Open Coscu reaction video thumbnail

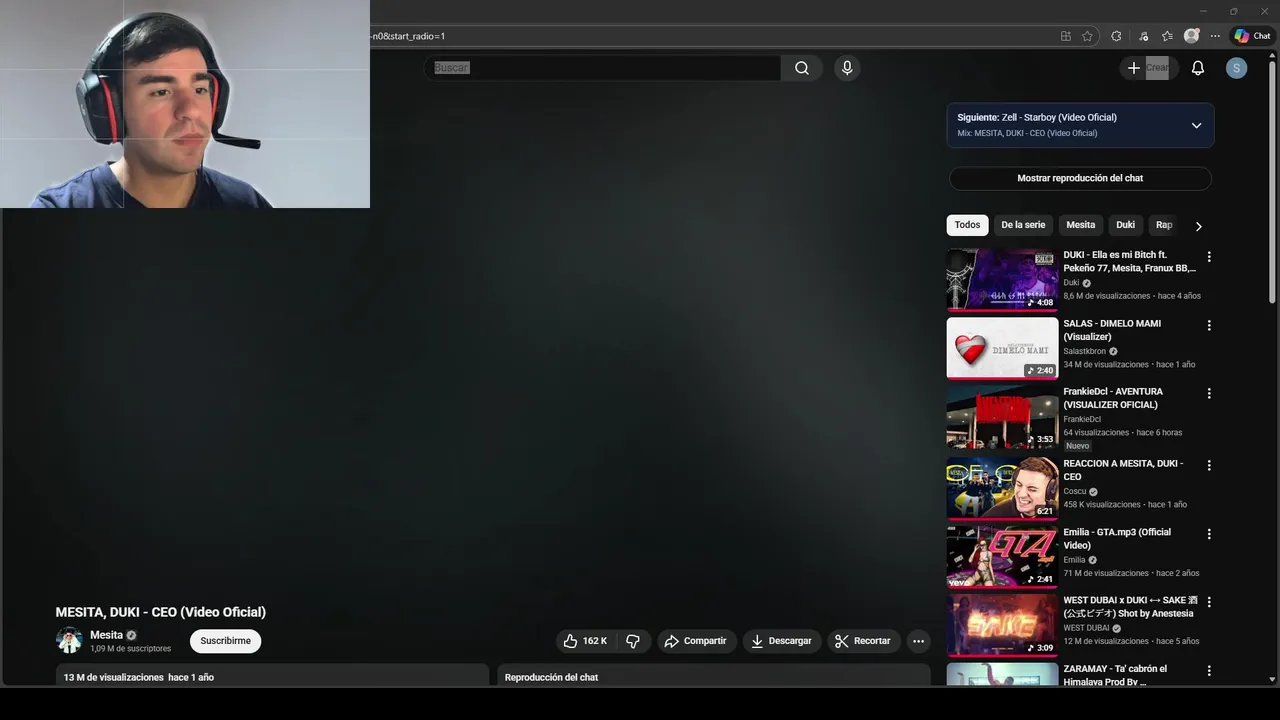tap(1002, 488)
